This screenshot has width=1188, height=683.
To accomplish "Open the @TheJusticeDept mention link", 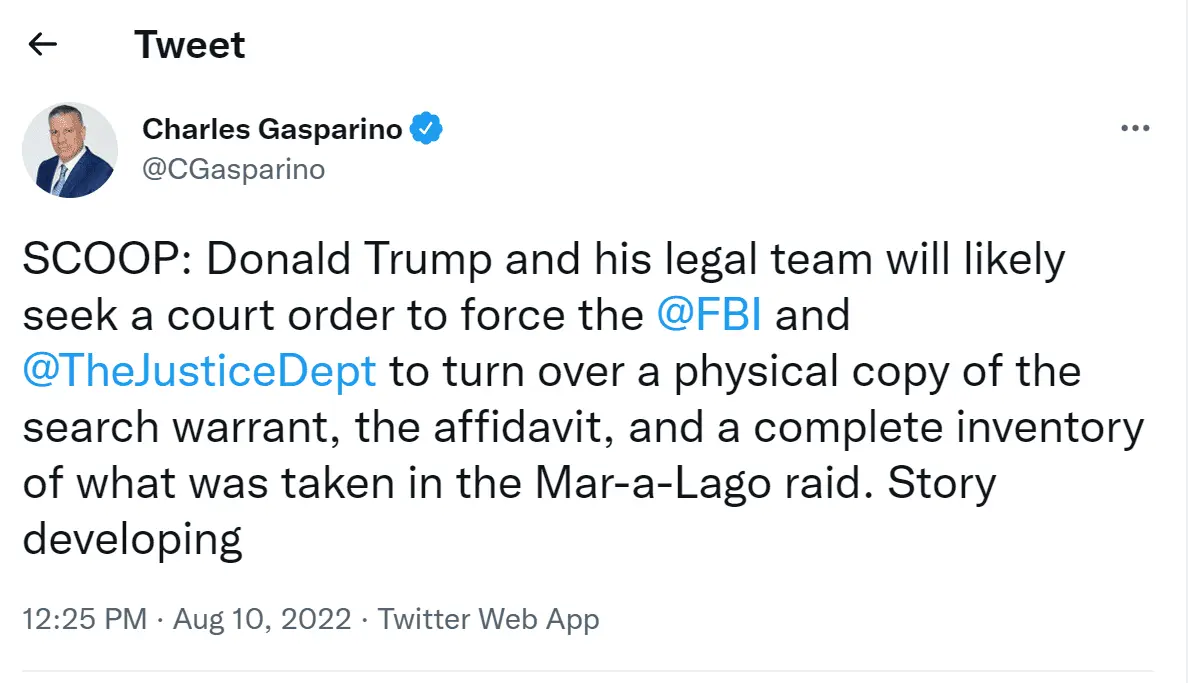I will point(199,371).
